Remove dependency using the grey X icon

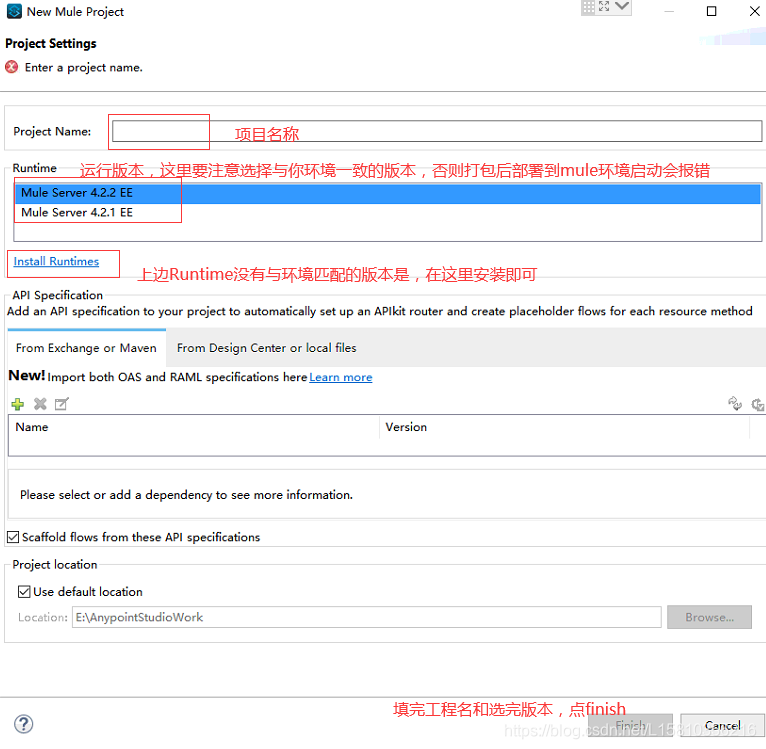pos(40,404)
